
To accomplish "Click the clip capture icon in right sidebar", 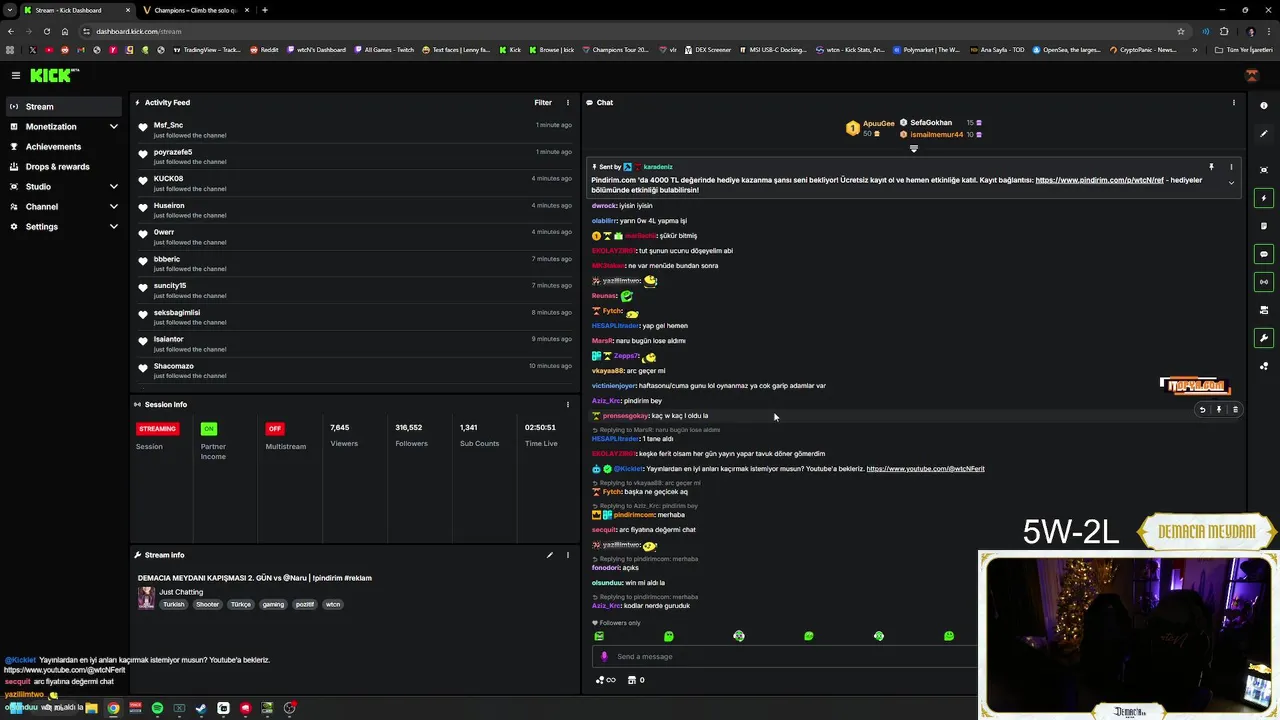I will [1264, 170].
